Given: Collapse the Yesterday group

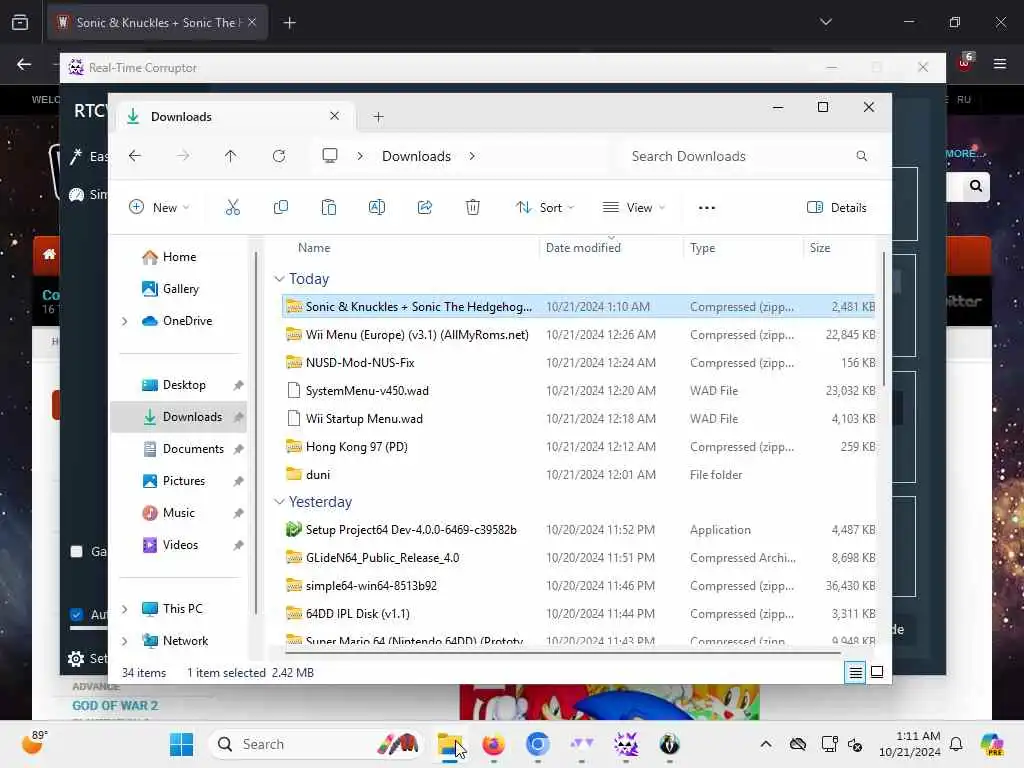Looking at the screenshot, I should pyautogui.click(x=279, y=502).
